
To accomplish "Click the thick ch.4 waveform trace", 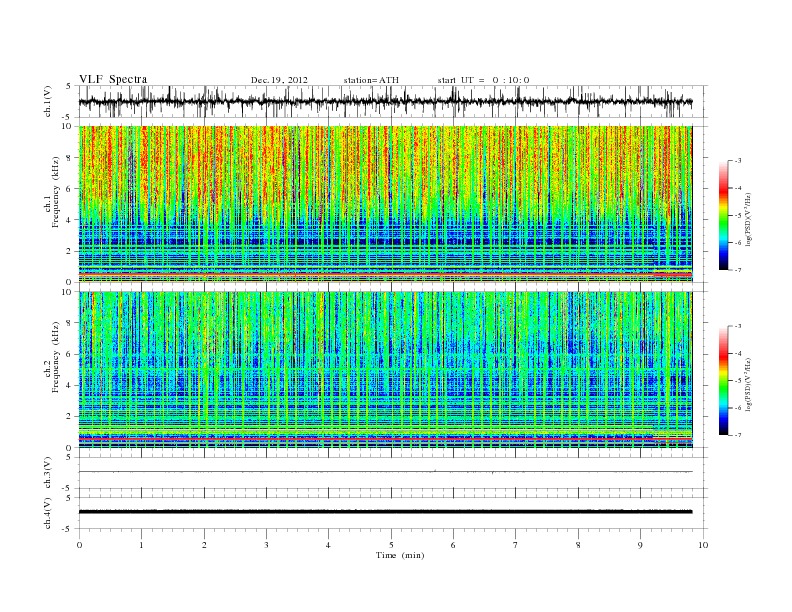I will pos(385,512).
